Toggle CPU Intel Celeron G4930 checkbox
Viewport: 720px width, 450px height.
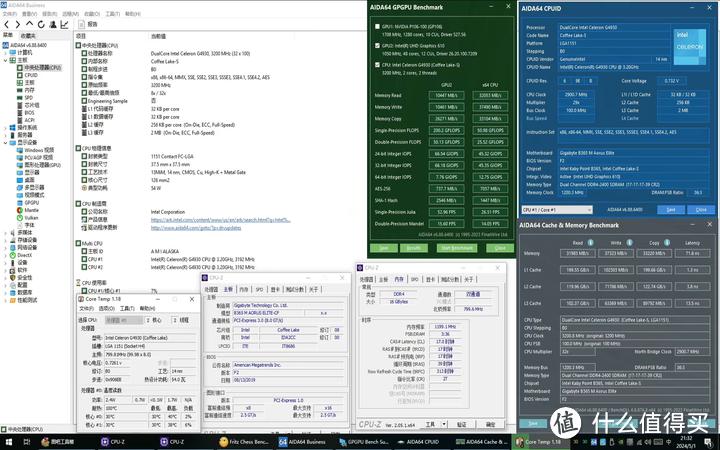(x=376, y=66)
